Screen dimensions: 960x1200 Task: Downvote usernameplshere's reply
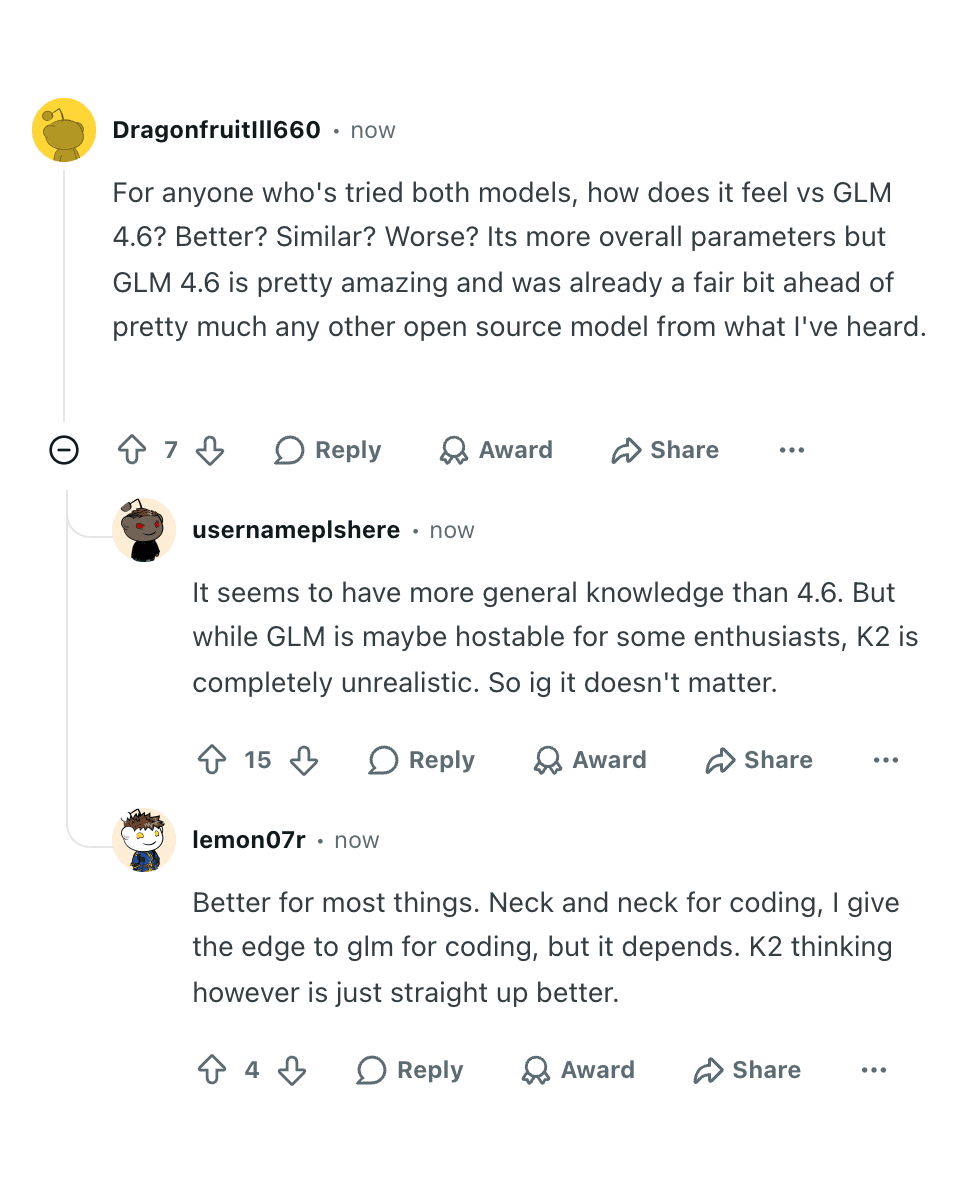pyautogui.click(x=303, y=760)
